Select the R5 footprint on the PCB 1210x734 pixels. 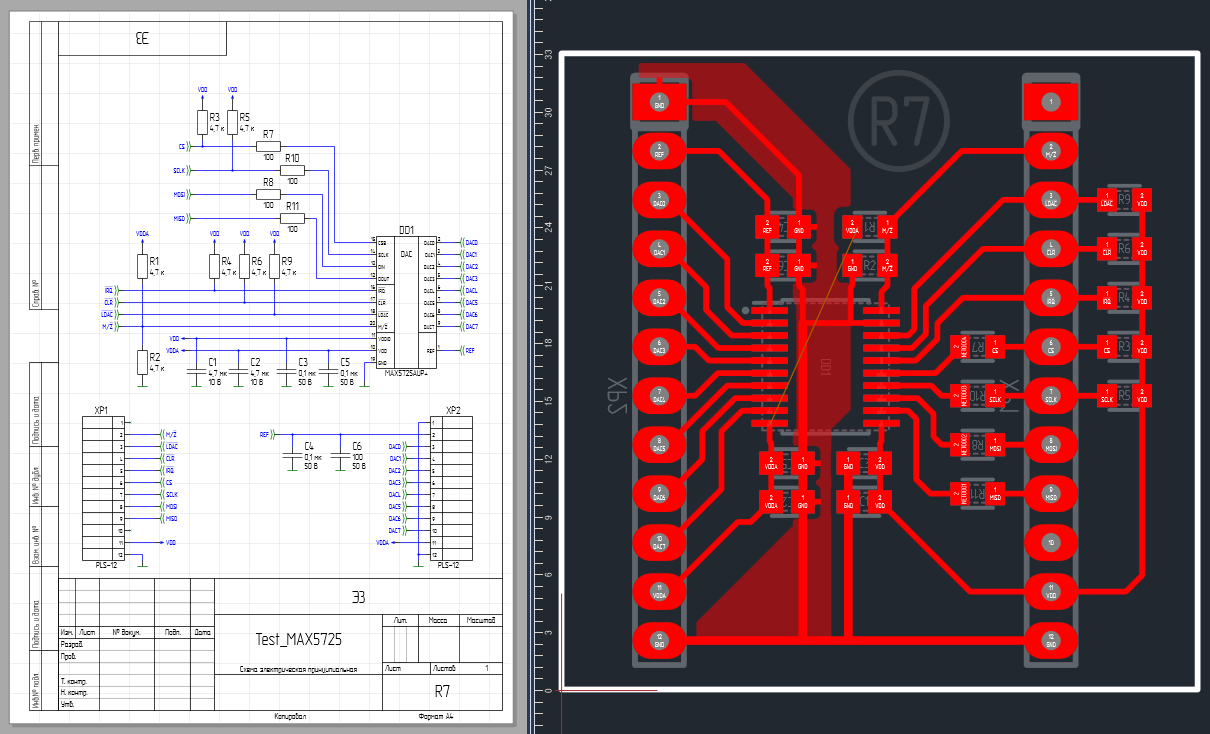coord(1124,395)
